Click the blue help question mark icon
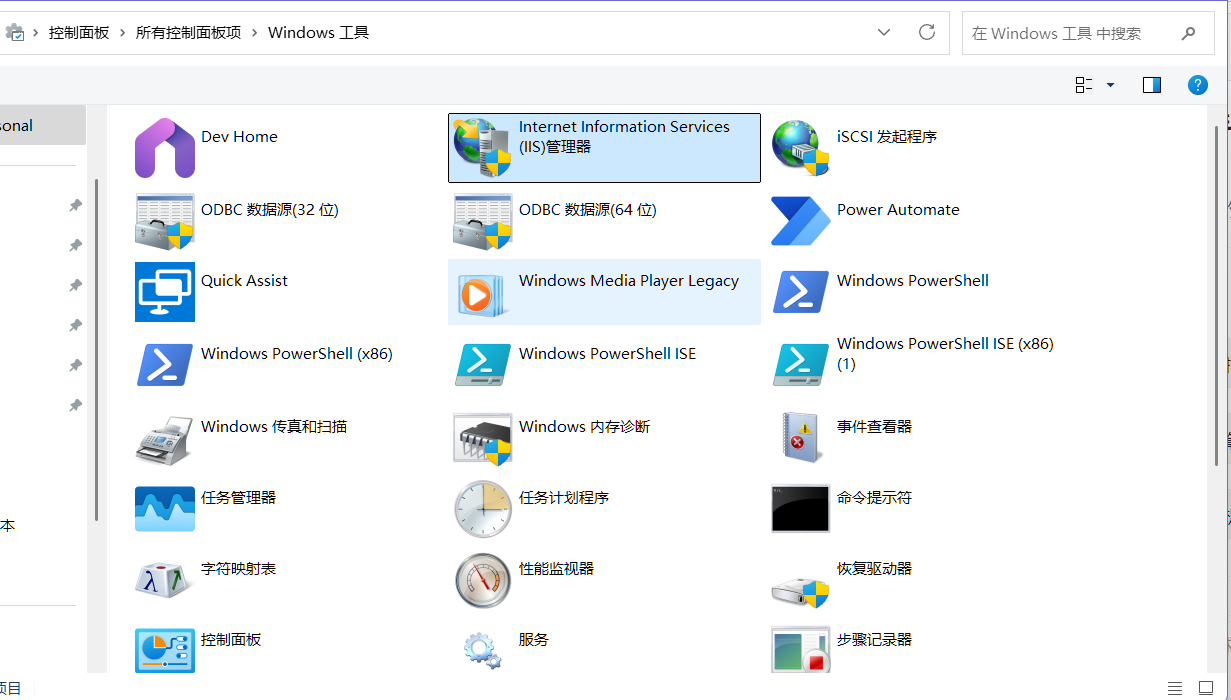This screenshot has height=700, width=1231. point(1198,85)
